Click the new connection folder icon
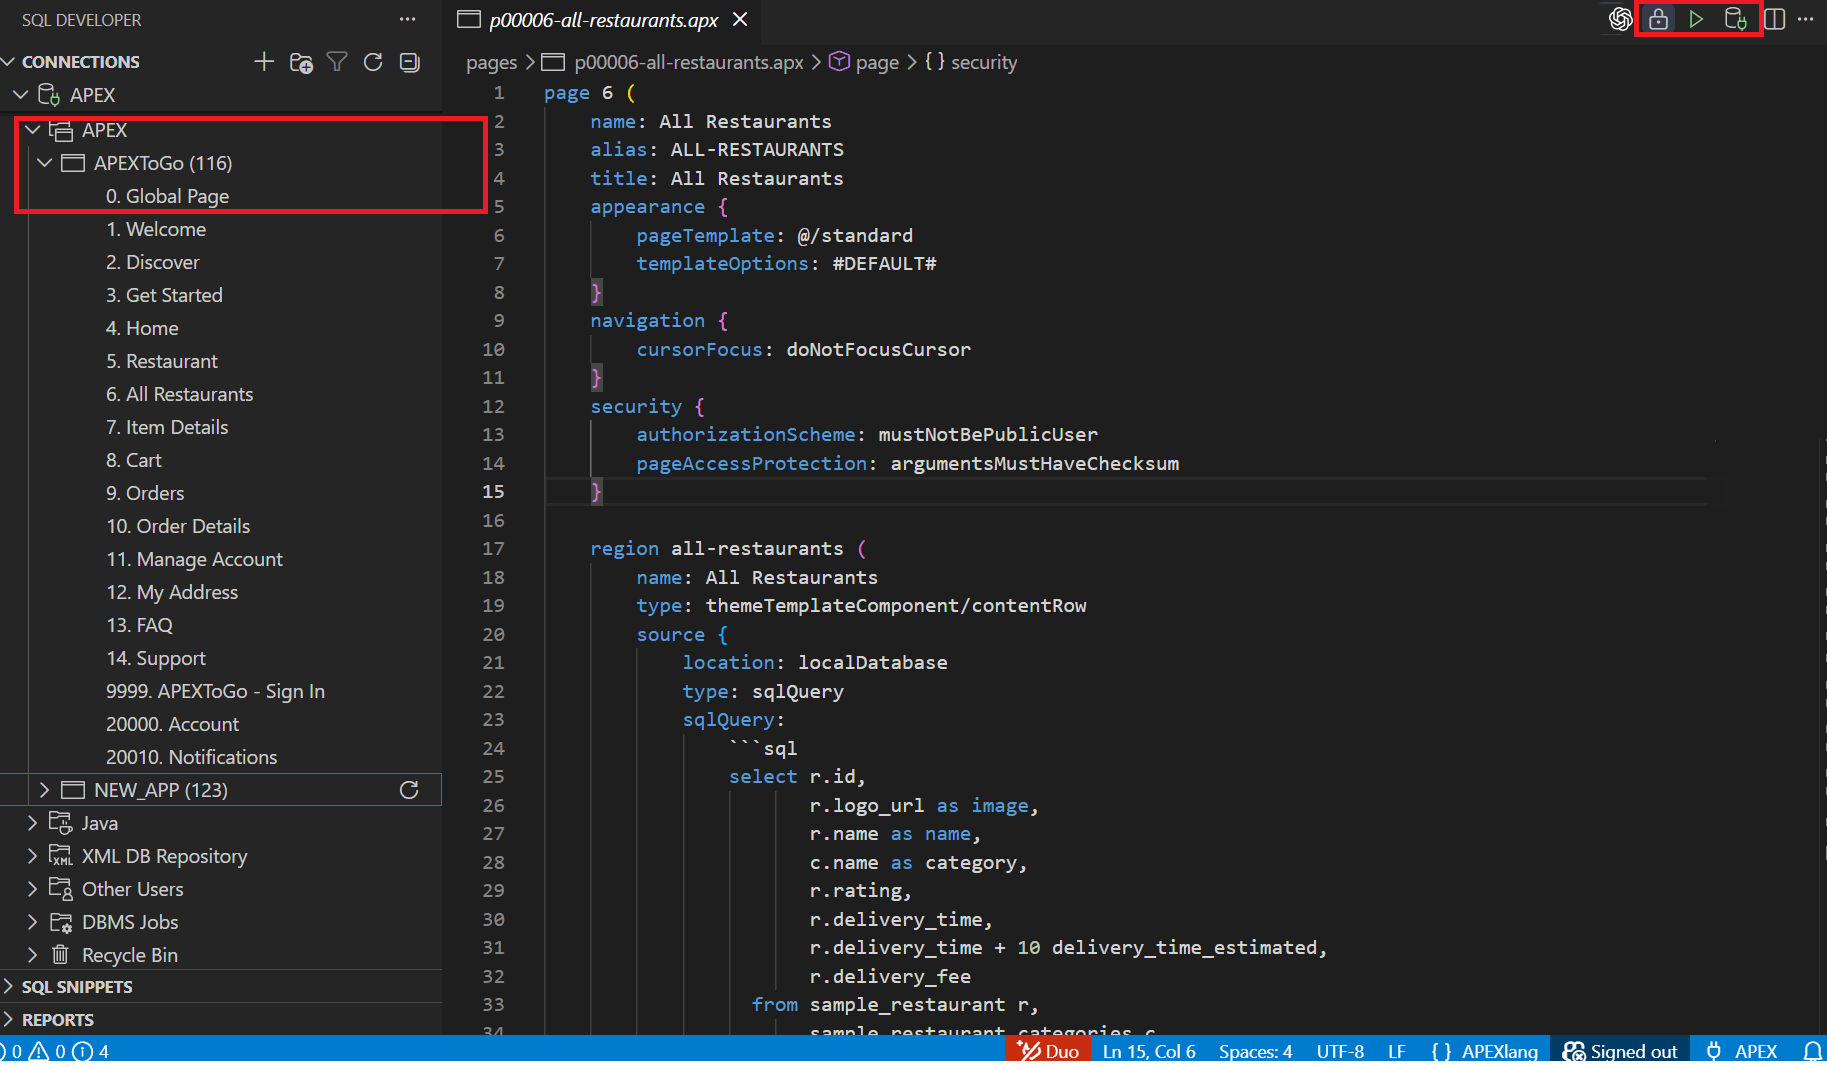The height and width of the screenshot is (1067, 1827). (301, 62)
